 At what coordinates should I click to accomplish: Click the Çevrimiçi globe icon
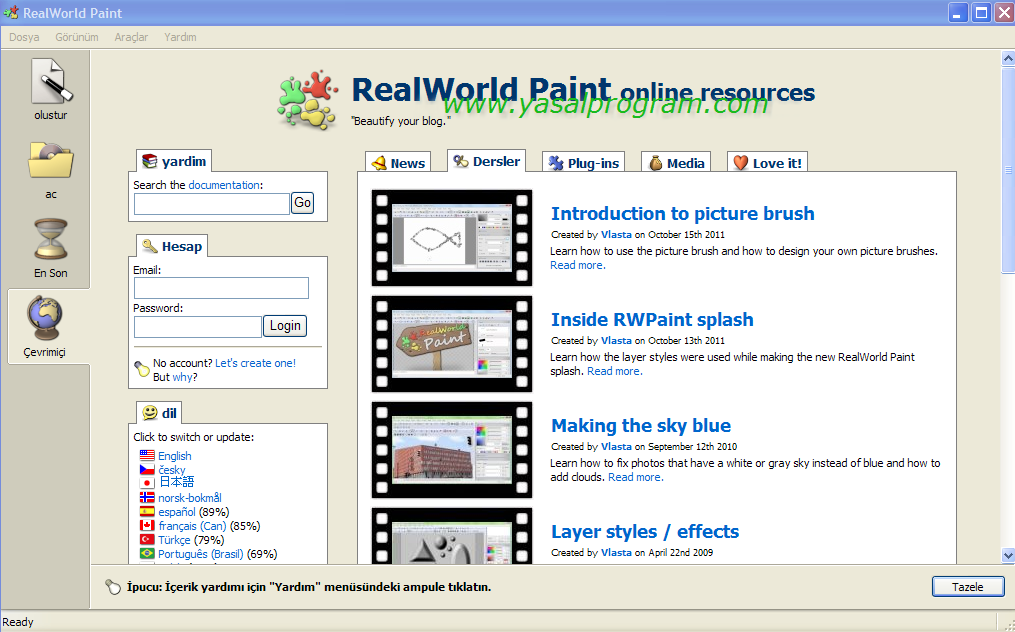48,319
